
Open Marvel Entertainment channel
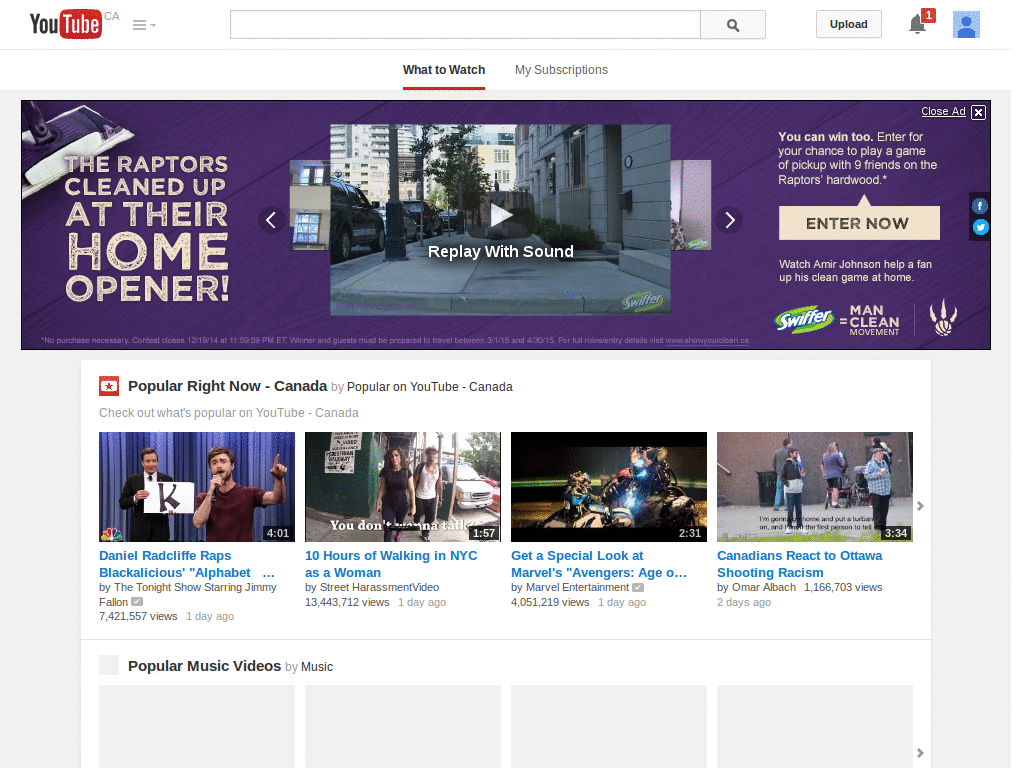coord(577,588)
